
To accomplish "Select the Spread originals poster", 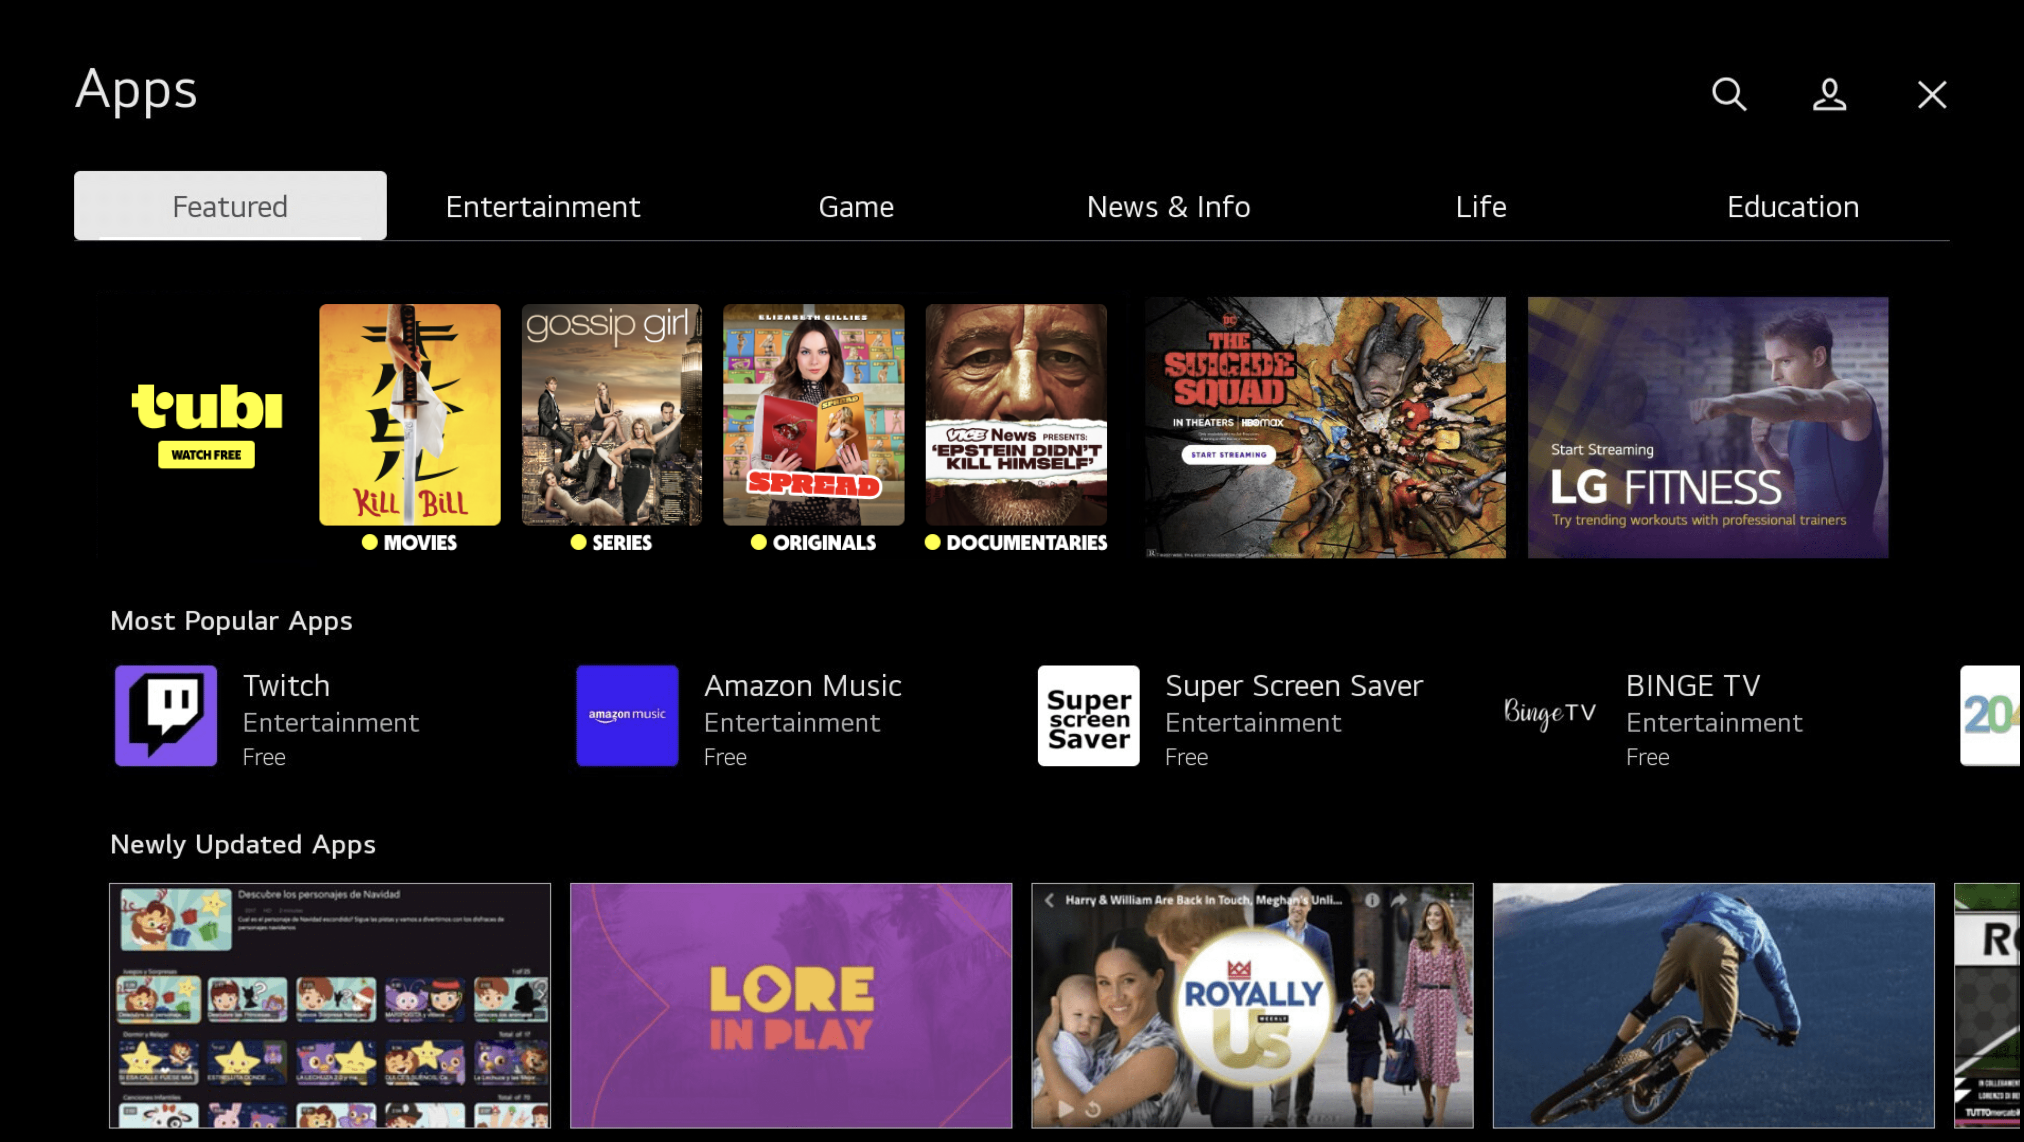I will pos(814,414).
